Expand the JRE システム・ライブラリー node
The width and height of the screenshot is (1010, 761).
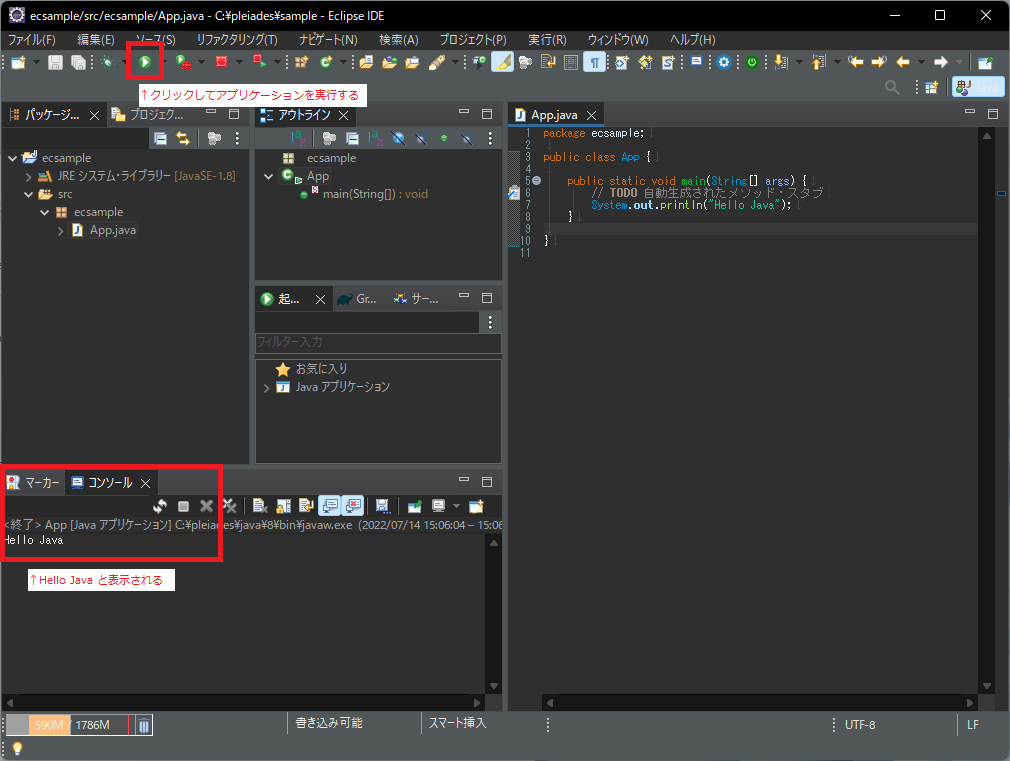click(x=28, y=176)
